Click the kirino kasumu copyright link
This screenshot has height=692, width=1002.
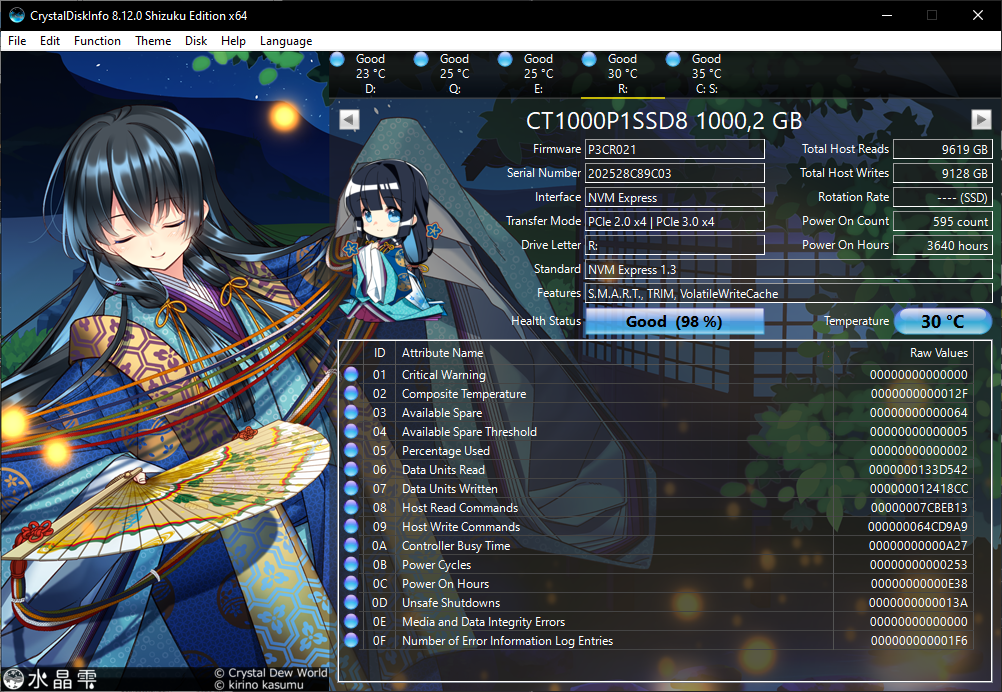click(259, 685)
